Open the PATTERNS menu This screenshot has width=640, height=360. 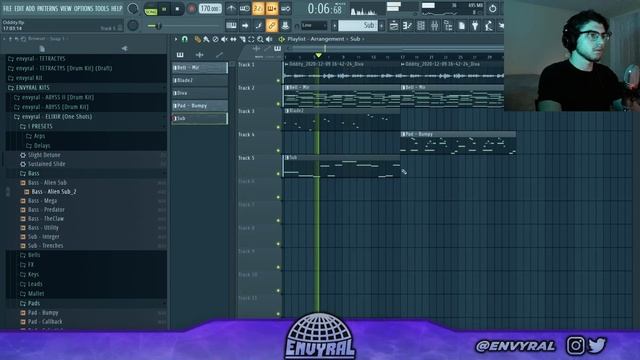tap(48, 9)
